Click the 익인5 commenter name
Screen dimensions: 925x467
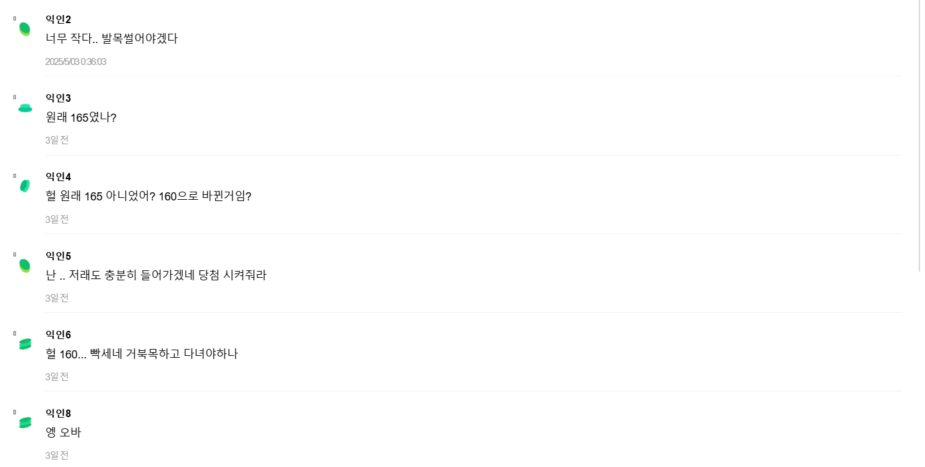click(x=58, y=256)
